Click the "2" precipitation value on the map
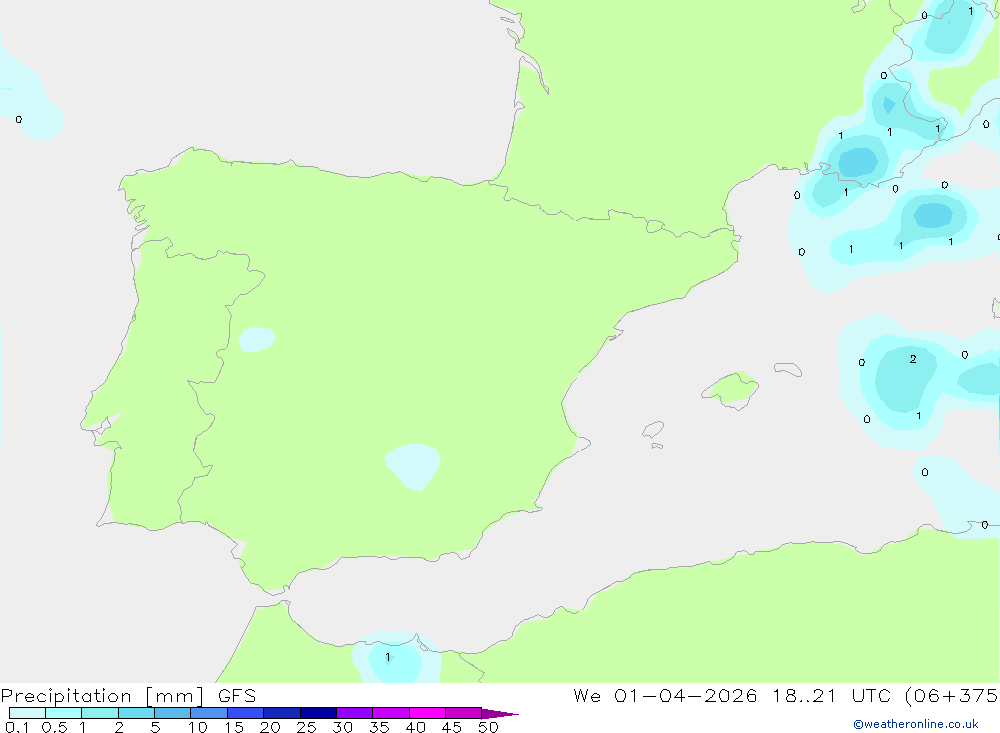This screenshot has width=1000, height=733. pos(913,359)
